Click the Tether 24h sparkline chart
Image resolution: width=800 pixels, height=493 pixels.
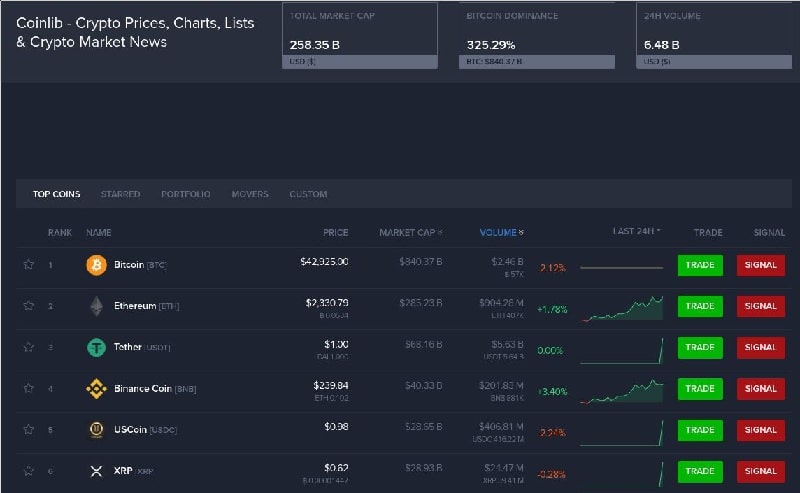621,351
